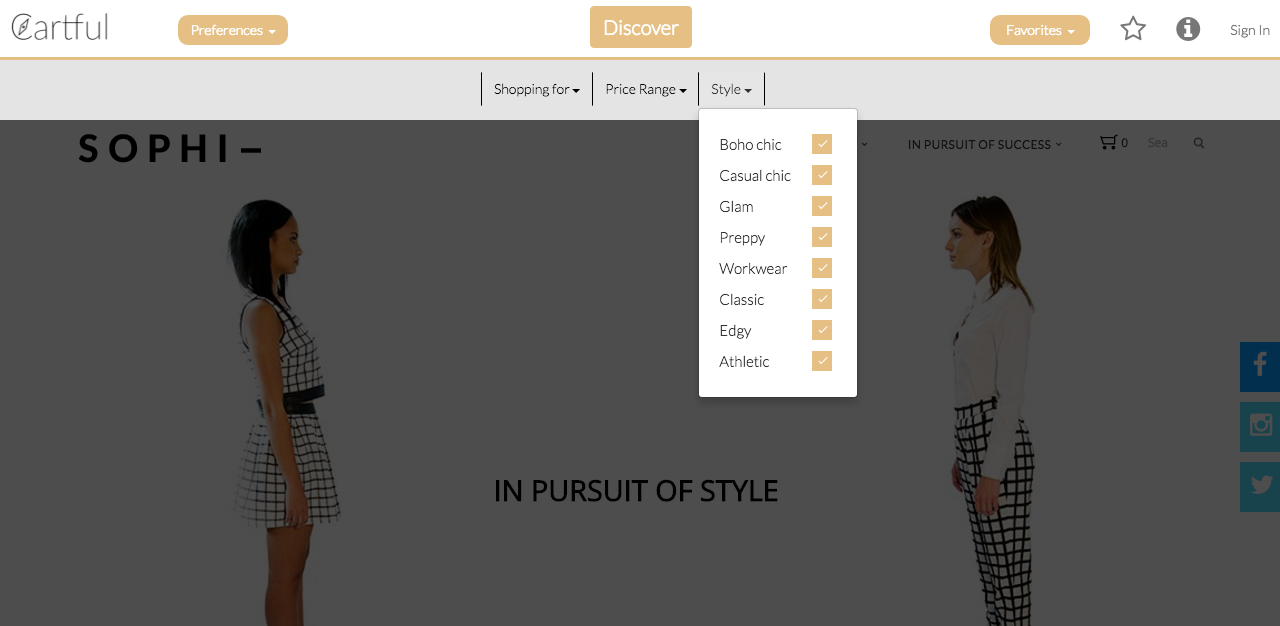
Task: Click the Classic label
Action: 742,299
